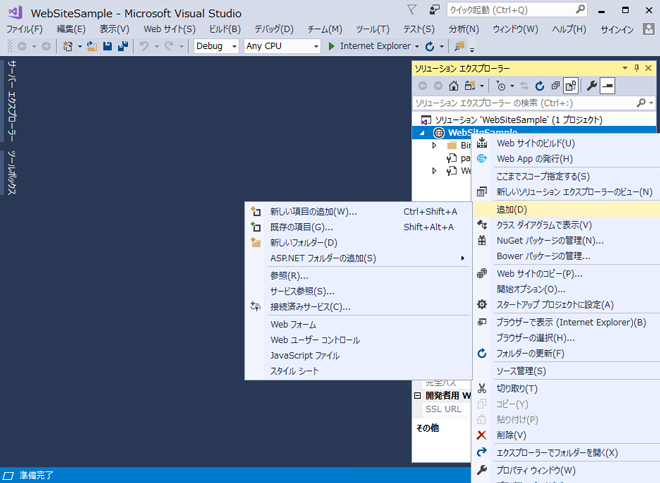
Task: Pin the Solution Explorer panel
Action: point(636,68)
